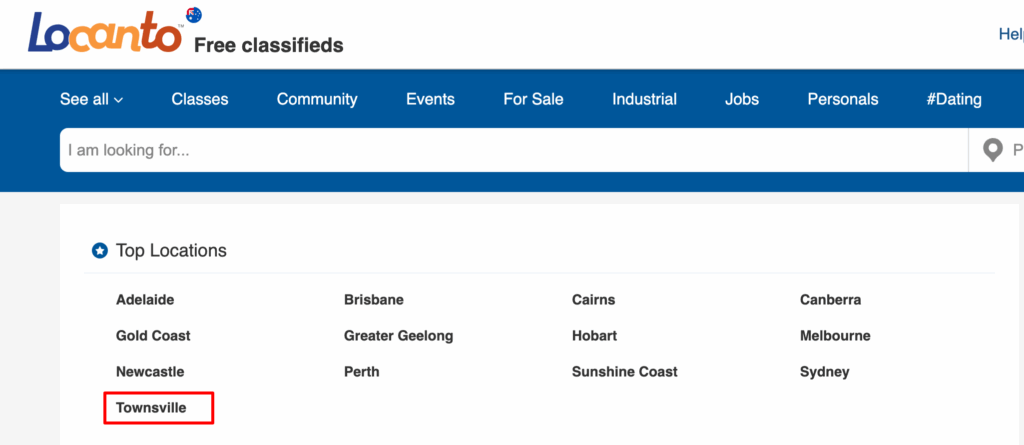1024x445 pixels.
Task: Open the For Sale category
Action: coord(534,99)
